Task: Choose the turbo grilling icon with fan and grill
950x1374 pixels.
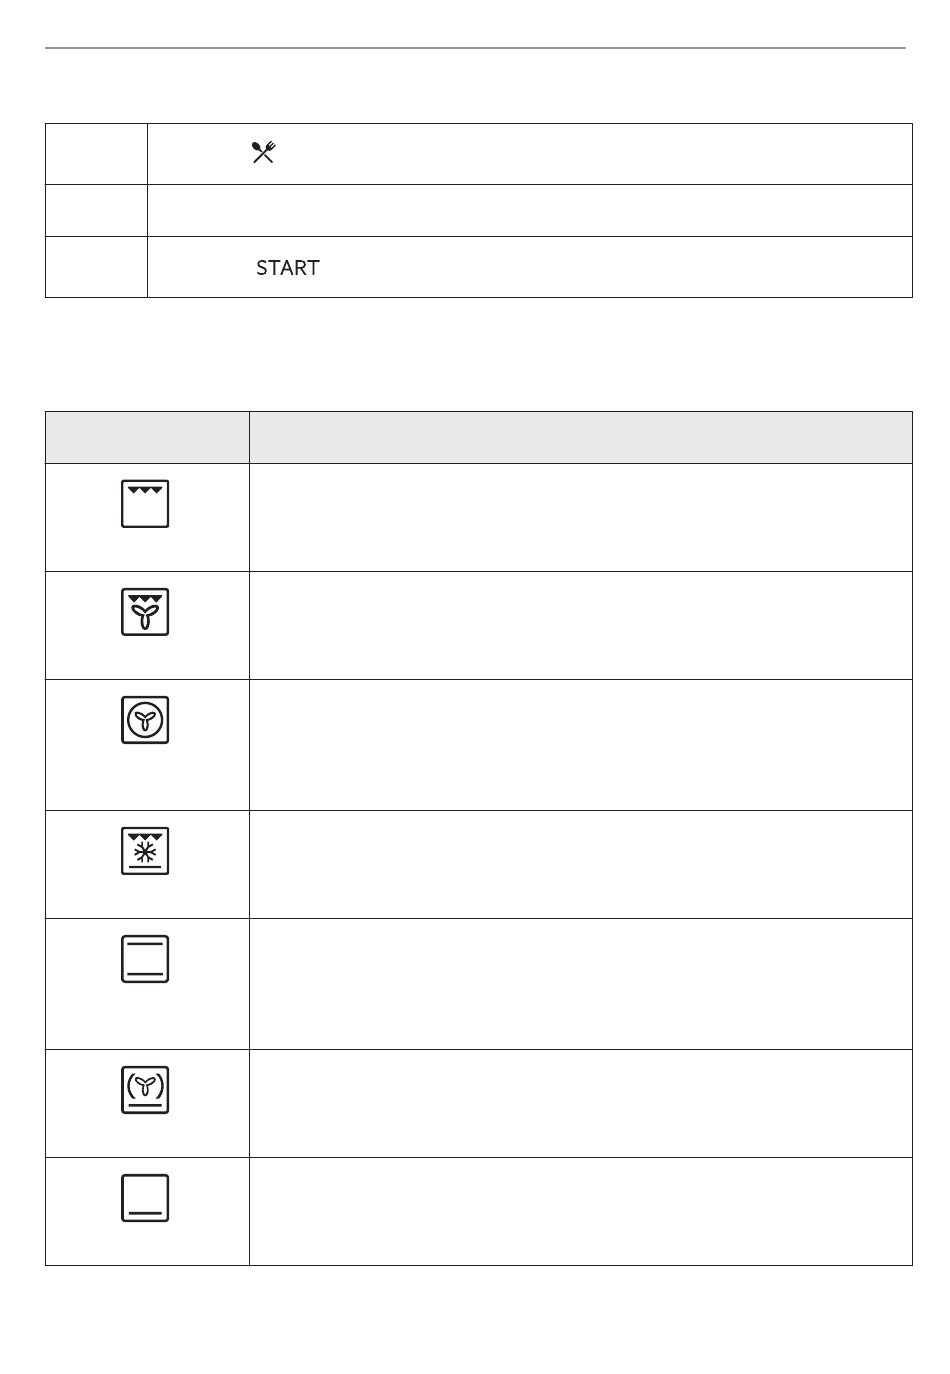Action: (146, 612)
